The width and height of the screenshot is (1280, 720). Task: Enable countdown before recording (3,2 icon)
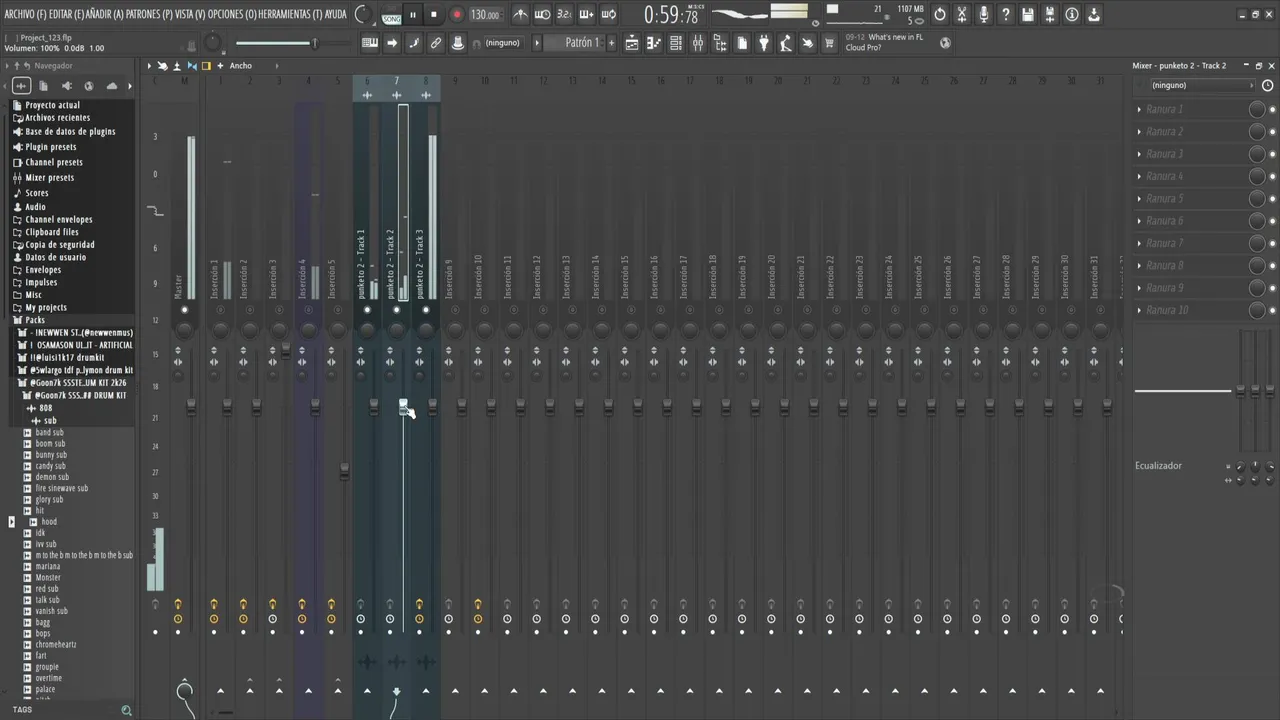(x=564, y=14)
